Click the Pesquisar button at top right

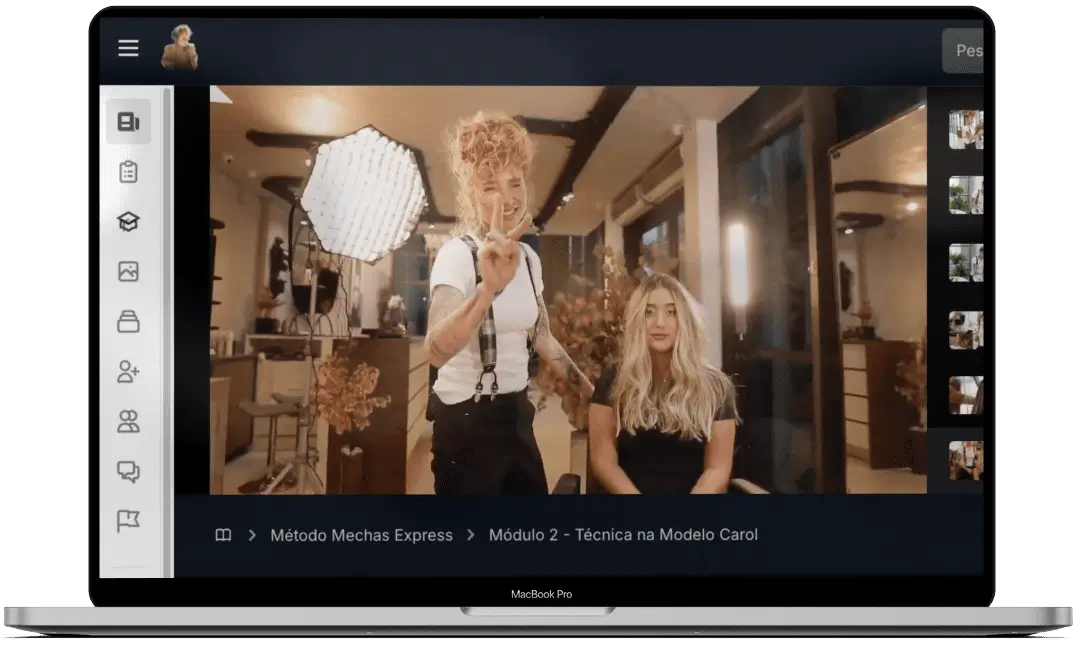point(967,49)
